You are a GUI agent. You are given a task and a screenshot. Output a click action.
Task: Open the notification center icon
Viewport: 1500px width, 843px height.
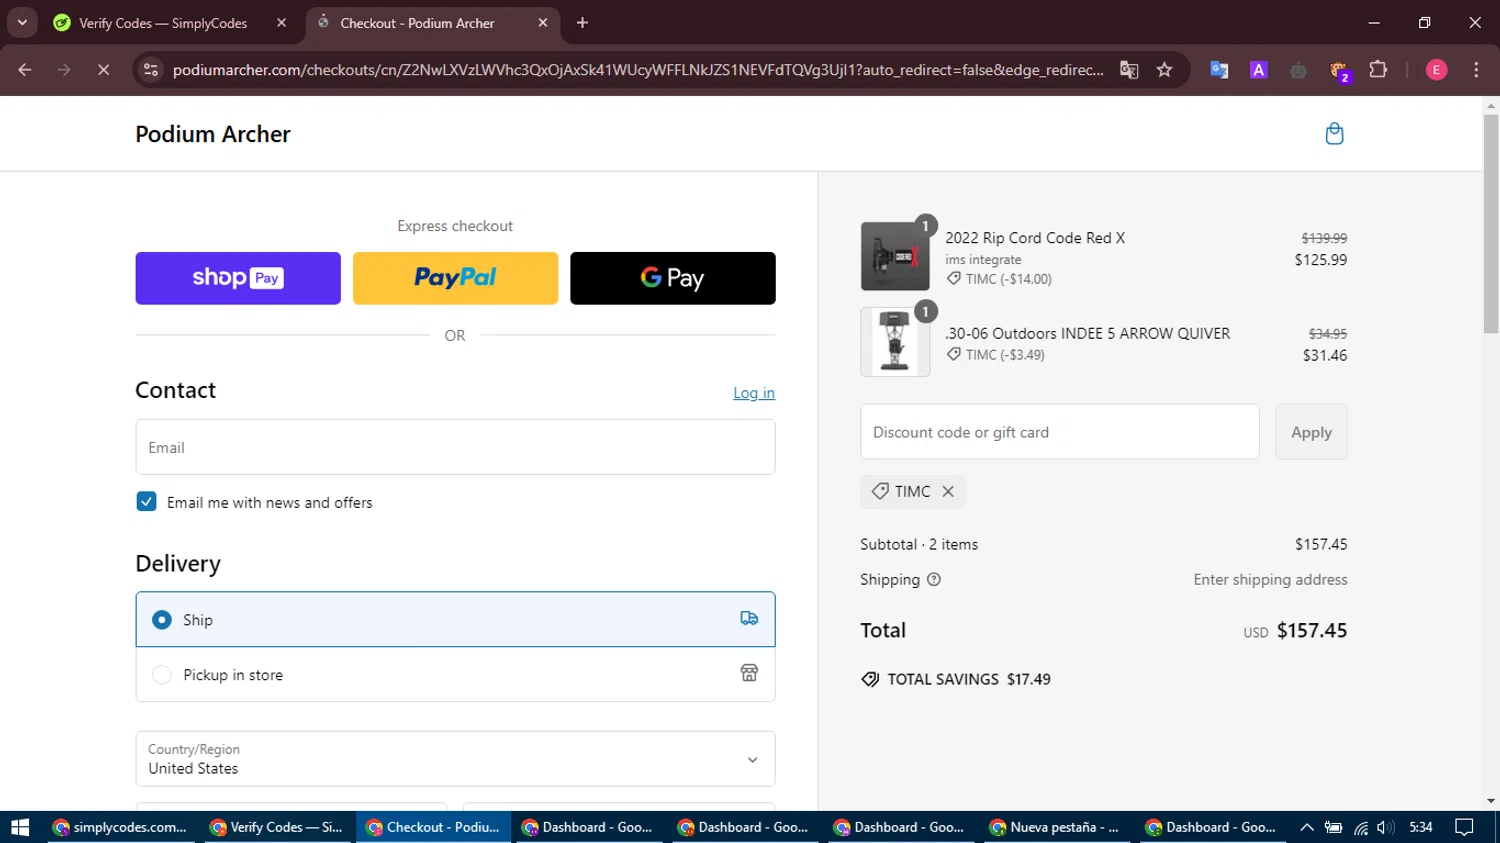click(1465, 827)
